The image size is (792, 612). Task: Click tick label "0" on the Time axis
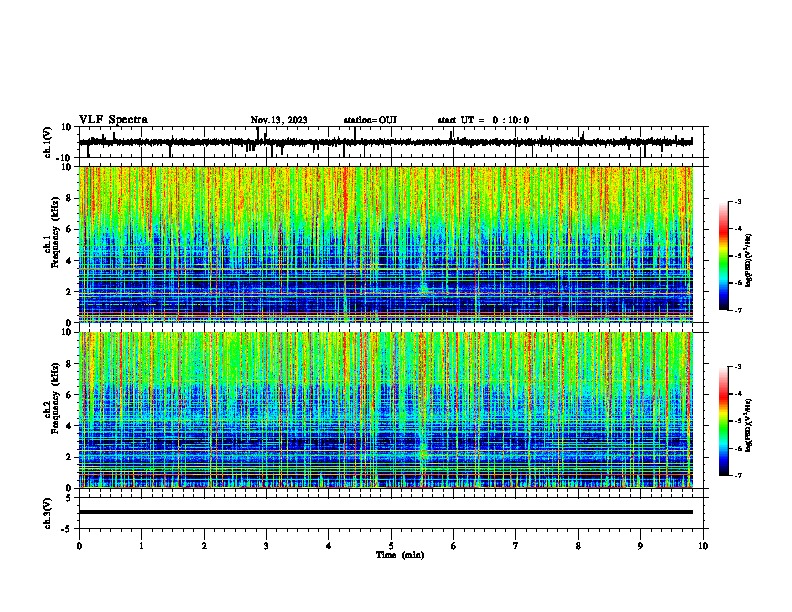click(x=79, y=546)
